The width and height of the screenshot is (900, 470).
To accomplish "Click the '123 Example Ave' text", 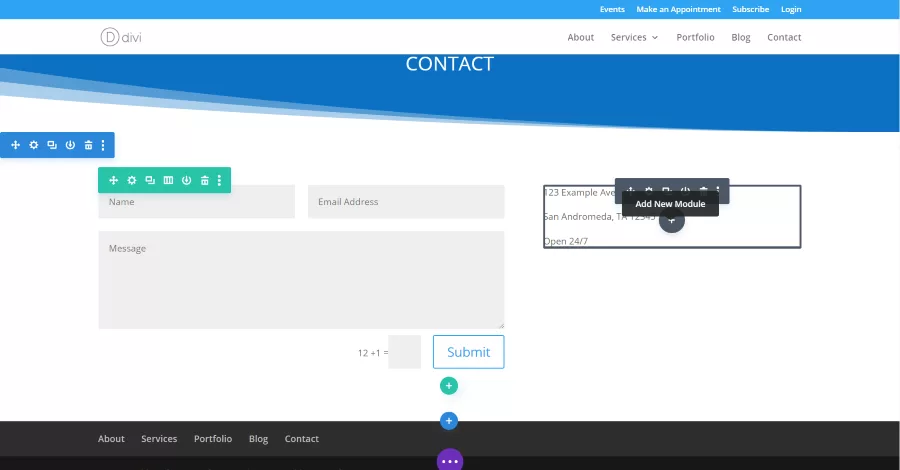I will point(579,192).
